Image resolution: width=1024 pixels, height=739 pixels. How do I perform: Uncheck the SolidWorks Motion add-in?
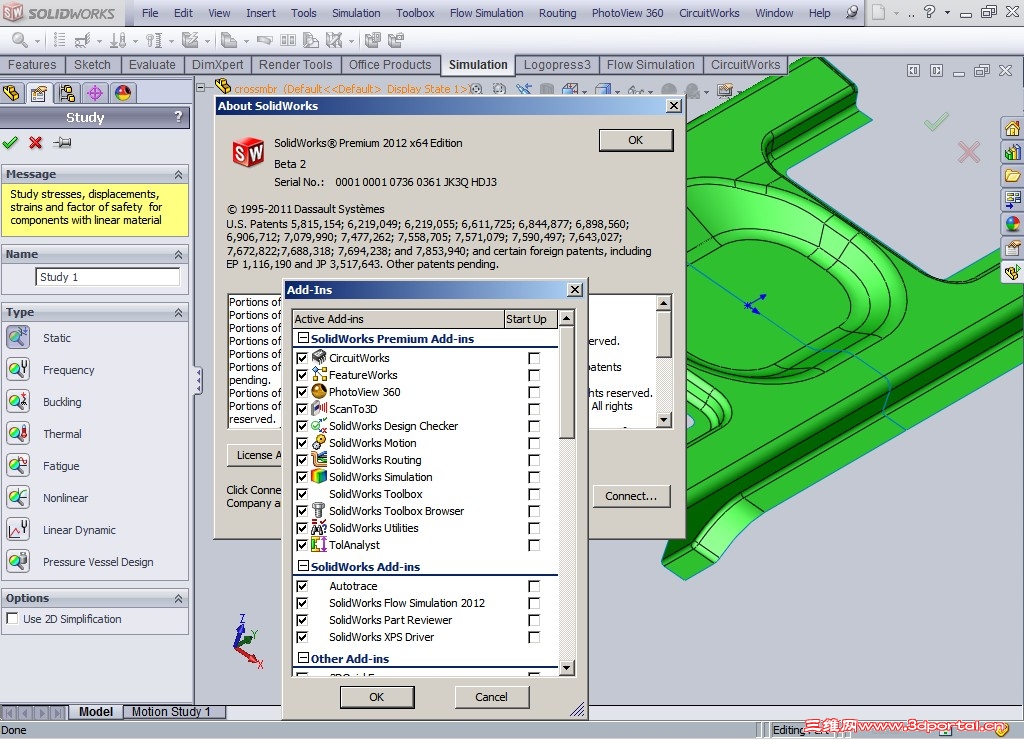pos(302,443)
